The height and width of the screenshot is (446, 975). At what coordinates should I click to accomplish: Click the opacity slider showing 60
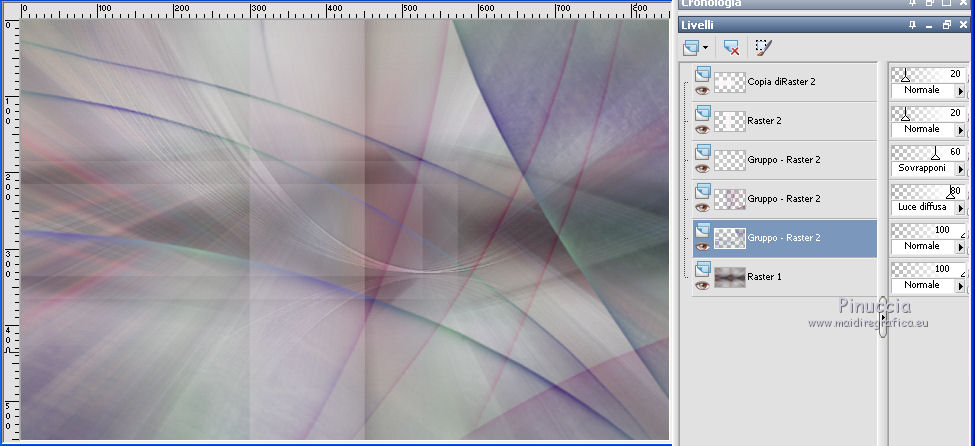point(928,152)
